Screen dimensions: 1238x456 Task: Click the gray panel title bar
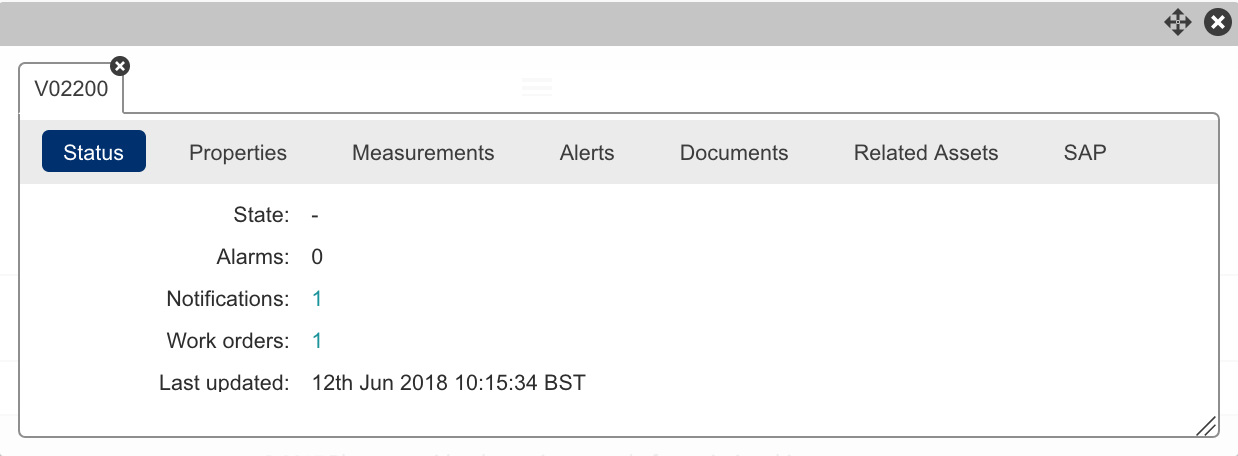tap(580, 23)
